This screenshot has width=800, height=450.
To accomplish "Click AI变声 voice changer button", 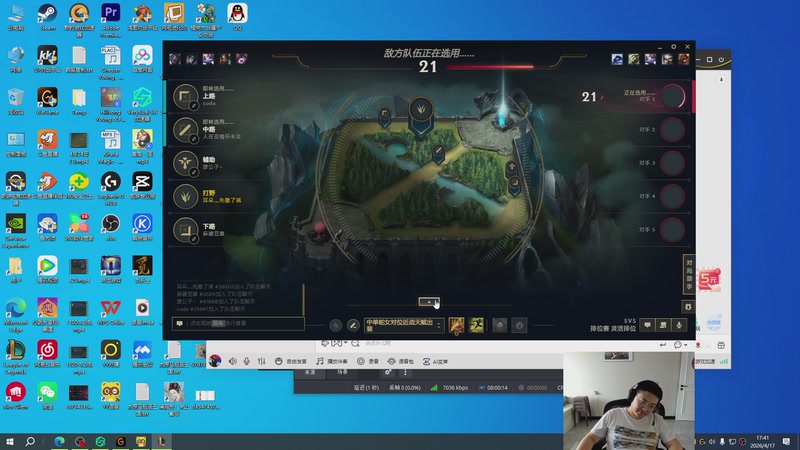I will click(x=435, y=361).
